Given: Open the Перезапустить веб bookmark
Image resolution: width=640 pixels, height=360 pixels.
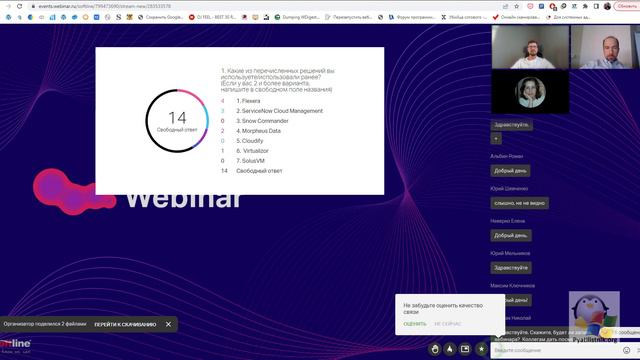Looking at the screenshot, I should pos(349,17).
